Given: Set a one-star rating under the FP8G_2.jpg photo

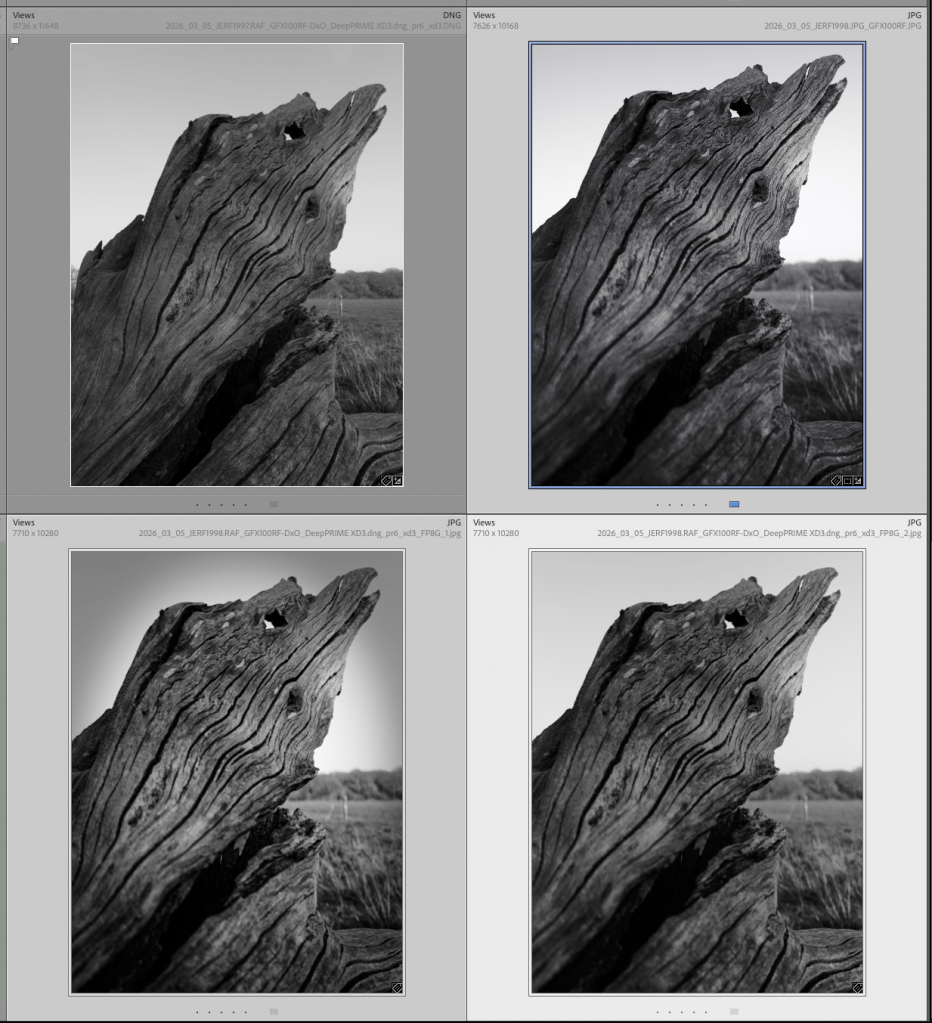Looking at the screenshot, I should click(657, 1012).
